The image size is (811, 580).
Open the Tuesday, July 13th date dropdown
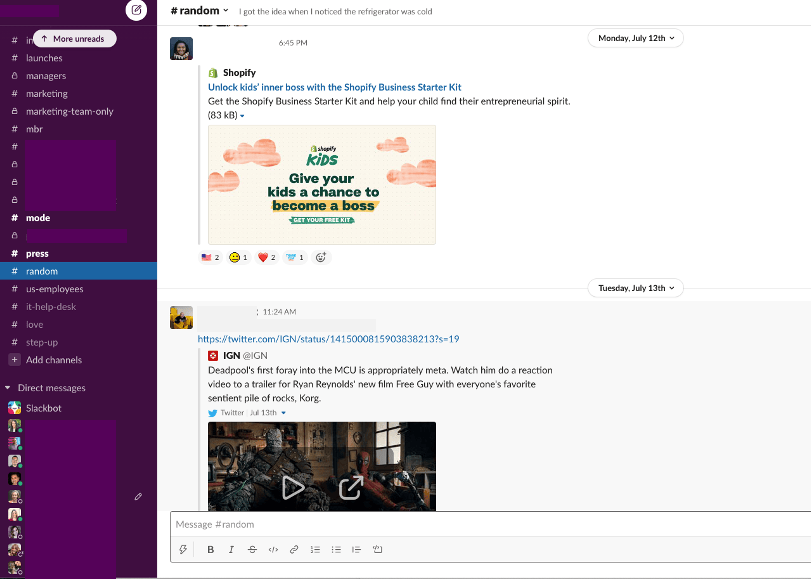pyautogui.click(x=636, y=288)
